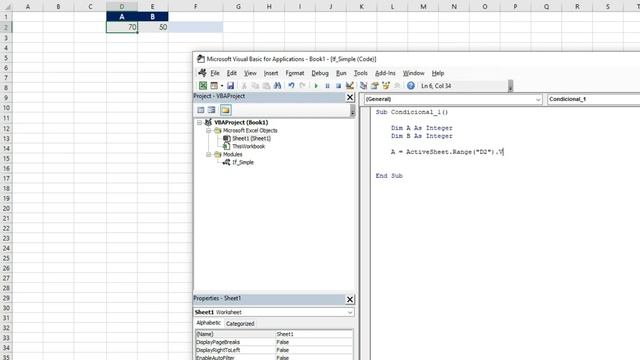Click the Project pane toolbar overflow arrow
This screenshot has width=640, height=360.
click(x=353, y=111)
